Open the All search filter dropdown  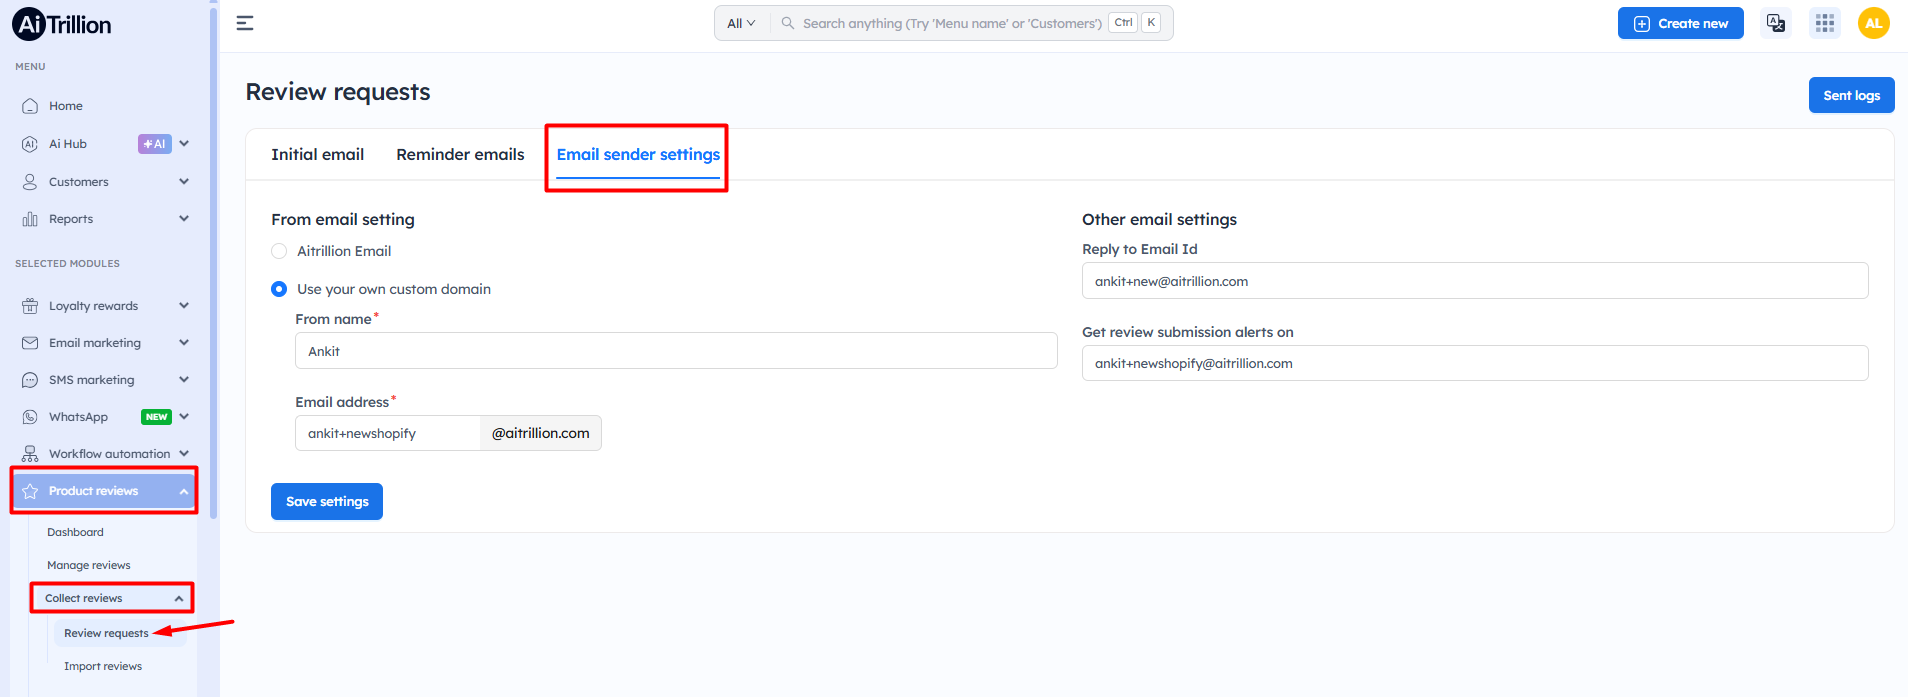(x=741, y=23)
